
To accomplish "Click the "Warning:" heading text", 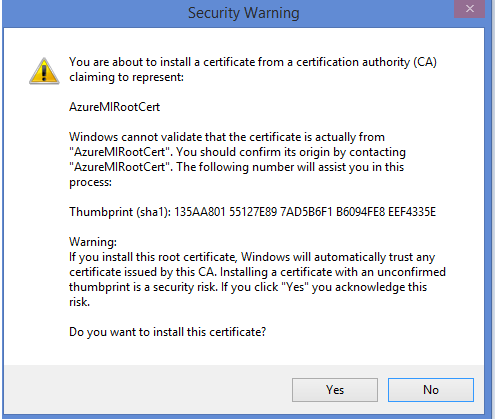I will click(93, 242).
